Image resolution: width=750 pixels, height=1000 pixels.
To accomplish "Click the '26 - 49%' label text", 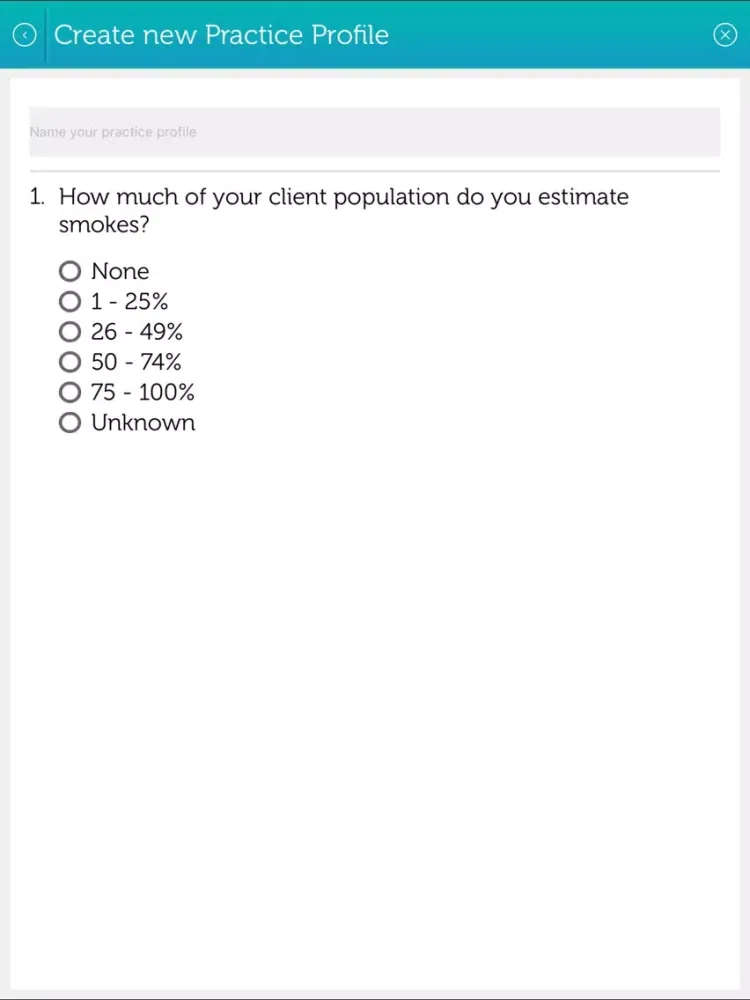I will click(136, 332).
